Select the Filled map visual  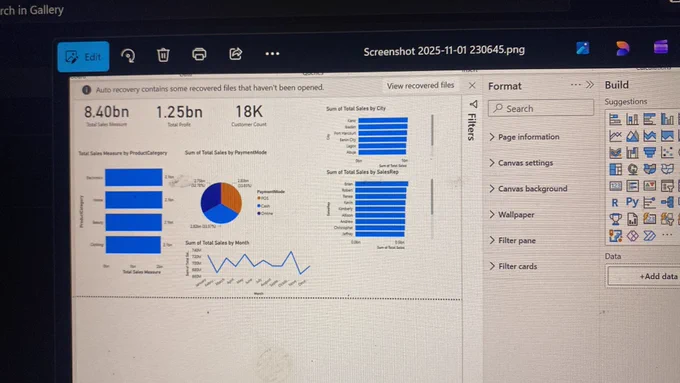[650, 168]
